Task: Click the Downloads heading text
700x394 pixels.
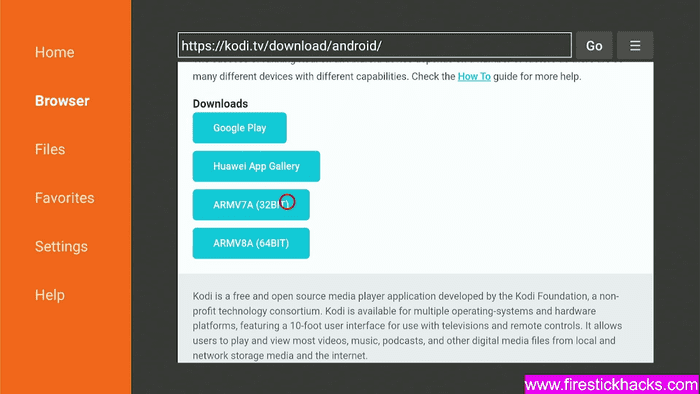Action: click(220, 104)
